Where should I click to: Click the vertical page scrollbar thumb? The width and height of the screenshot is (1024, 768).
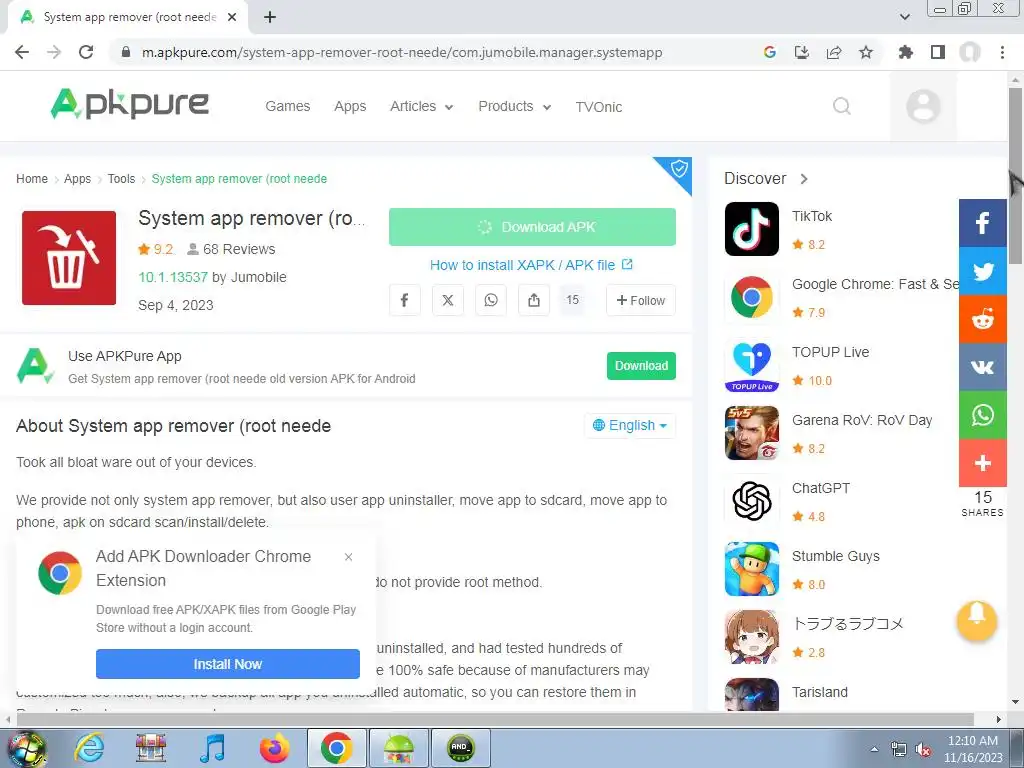tap(1016, 175)
